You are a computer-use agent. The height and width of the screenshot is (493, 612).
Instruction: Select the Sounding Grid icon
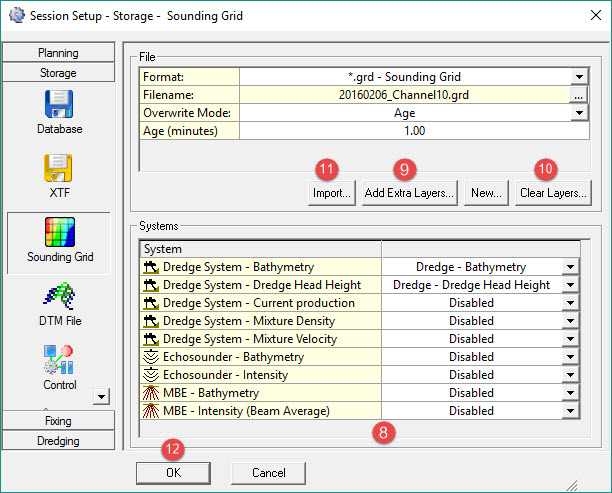pyautogui.click(x=59, y=232)
